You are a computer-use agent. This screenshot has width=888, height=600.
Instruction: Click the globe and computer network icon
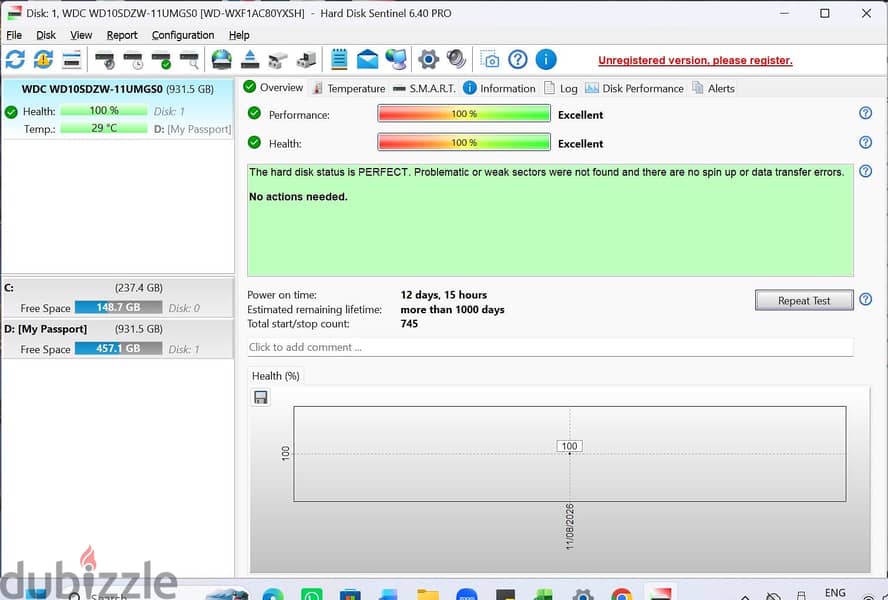tap(396, 59)
